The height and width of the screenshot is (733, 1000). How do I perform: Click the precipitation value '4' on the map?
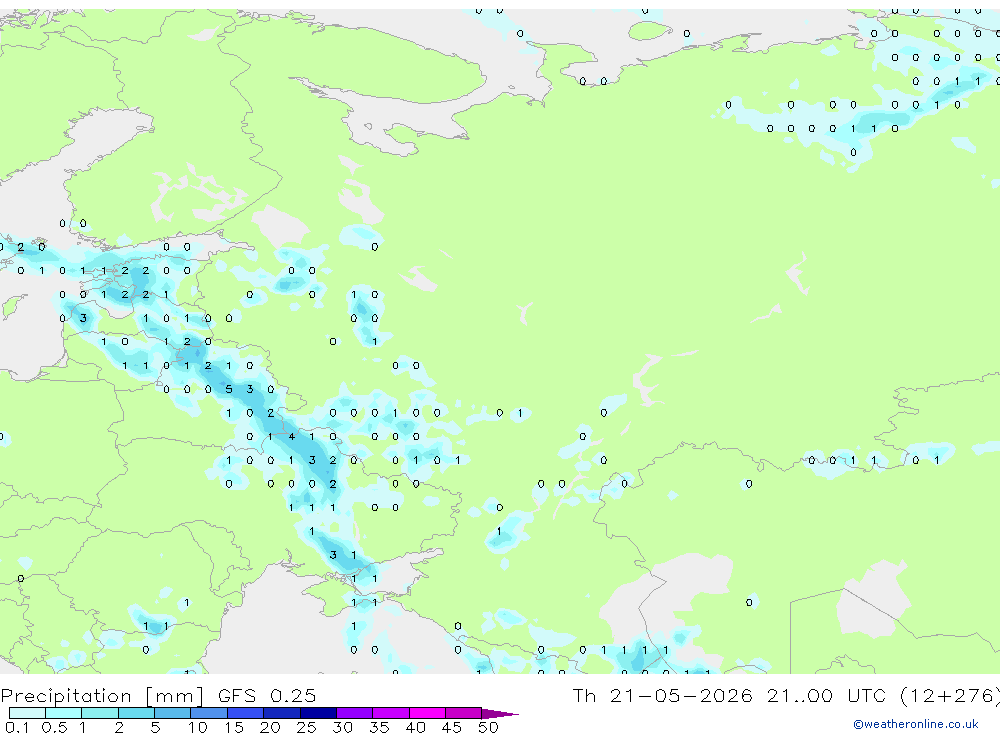pyautogui.click(x=291, y=436)
